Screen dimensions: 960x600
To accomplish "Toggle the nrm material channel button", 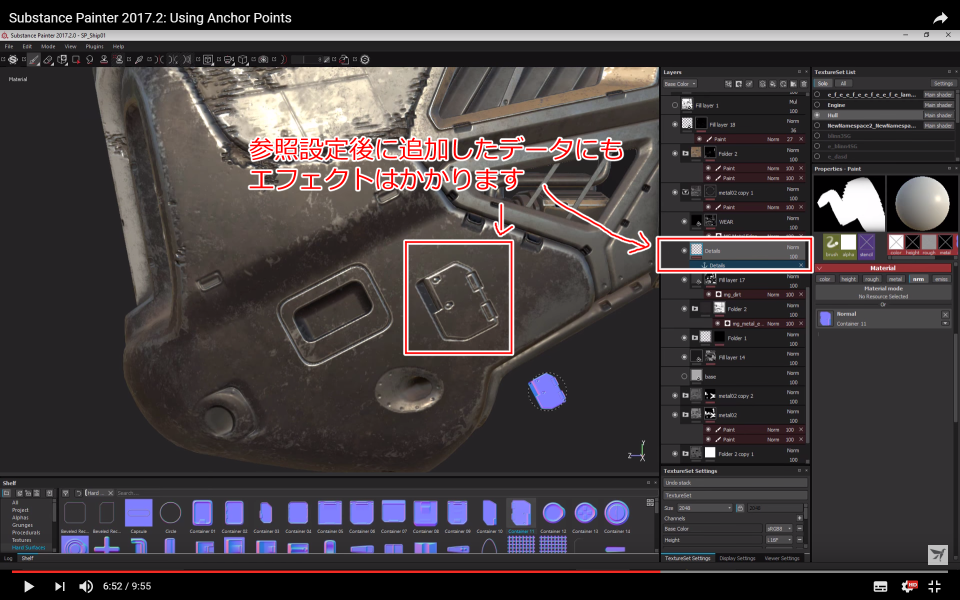I will (918, 279).
